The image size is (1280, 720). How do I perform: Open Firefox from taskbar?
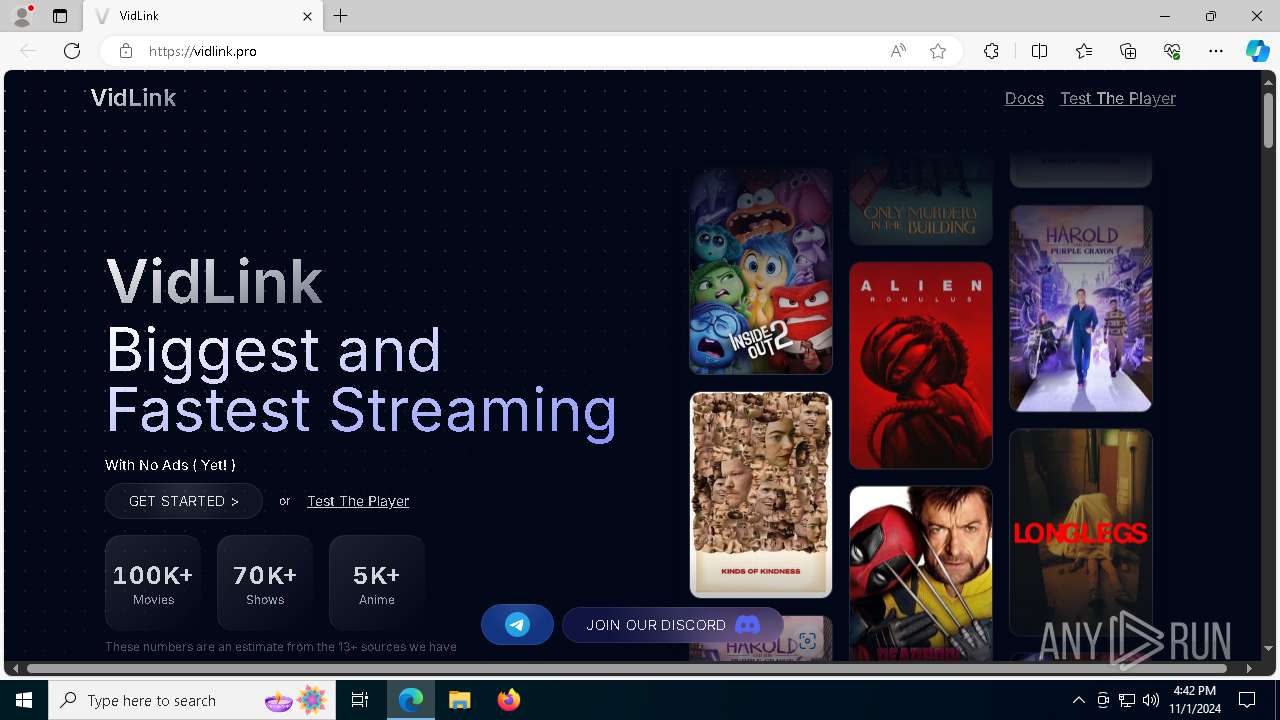(x=509, y=700)
